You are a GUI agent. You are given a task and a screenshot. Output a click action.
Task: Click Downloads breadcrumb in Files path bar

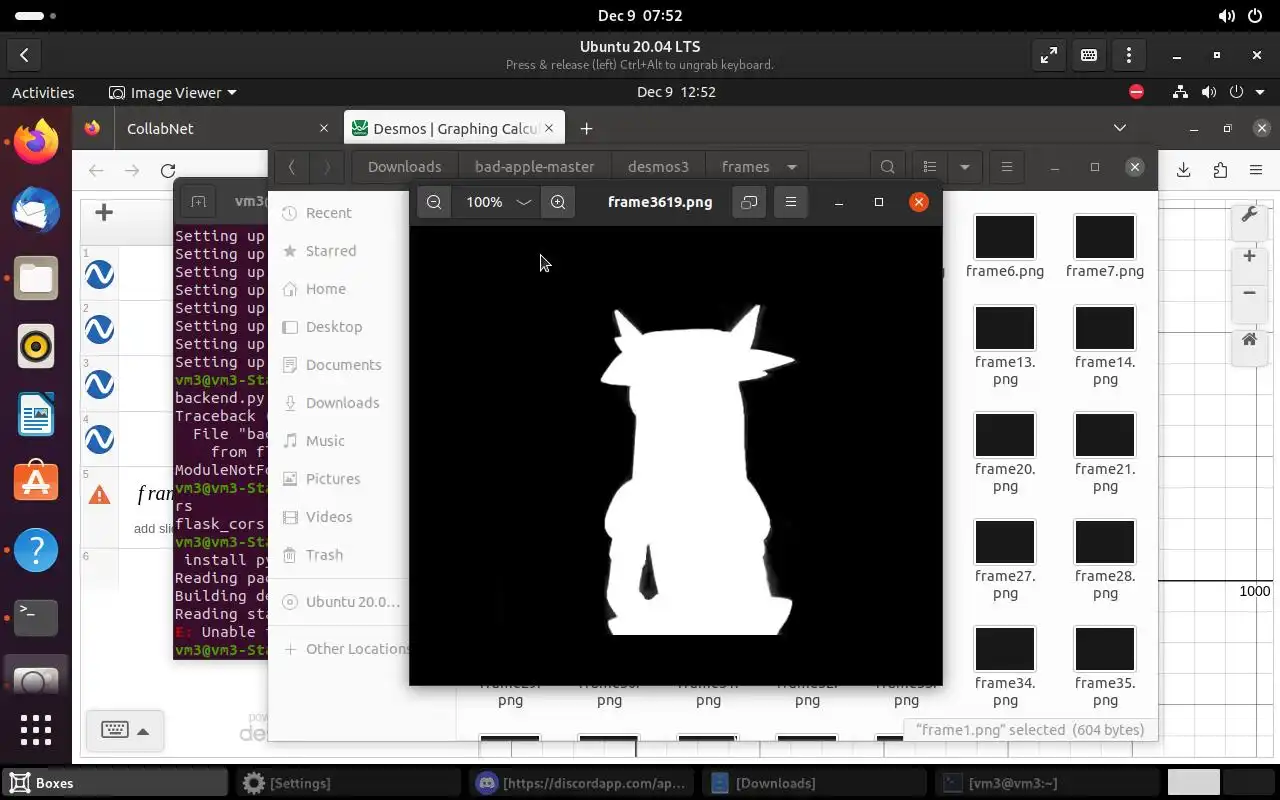(404, 167)
